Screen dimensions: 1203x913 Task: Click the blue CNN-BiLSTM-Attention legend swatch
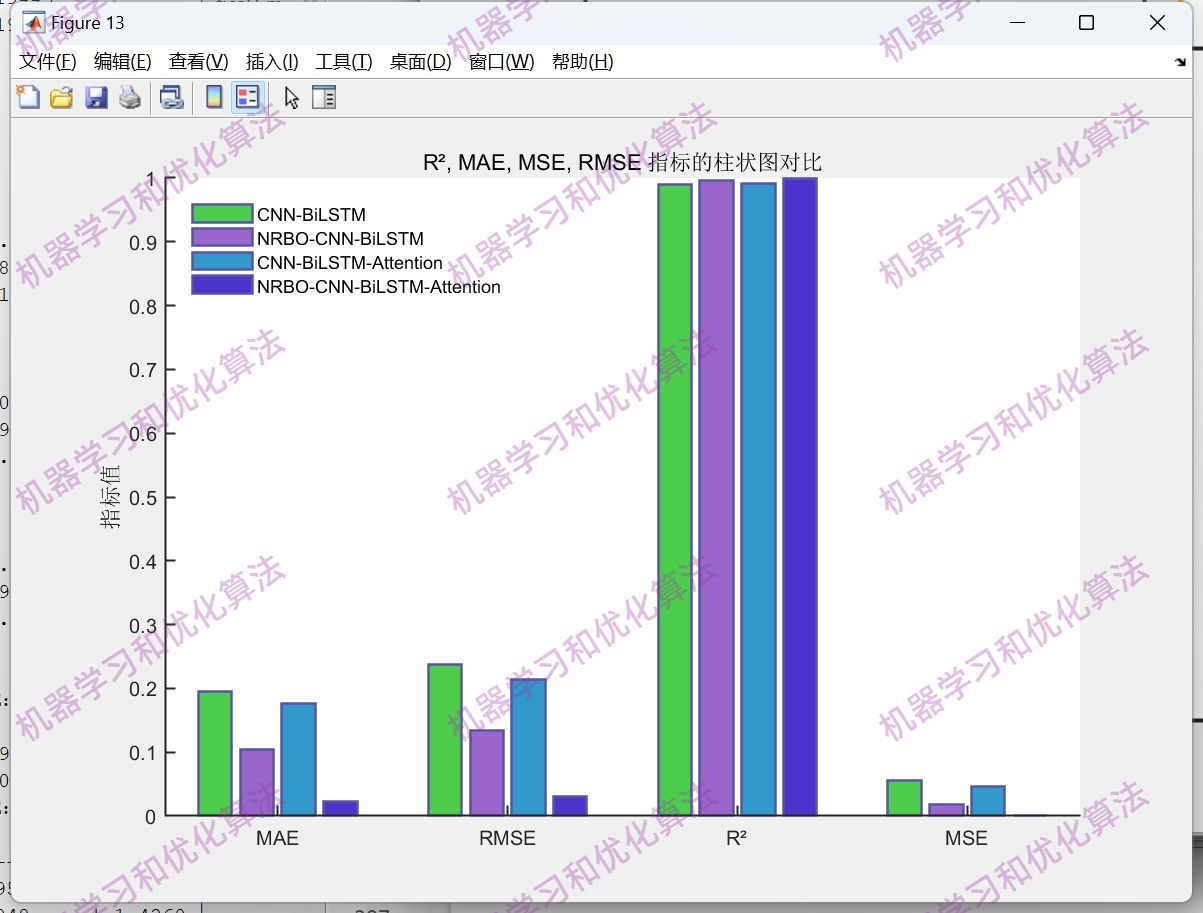[x=222, y=262]
